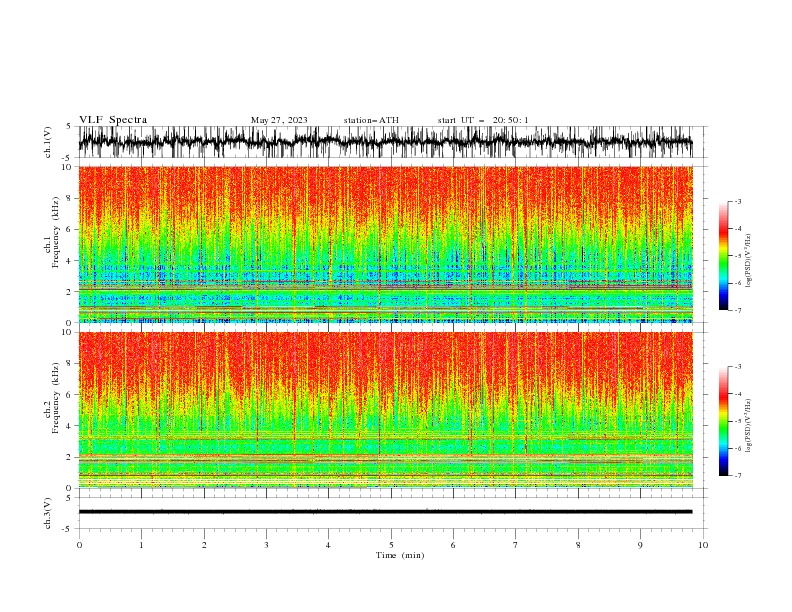Click the "4" kHz tick on ch.2 frequency axis

pos(69,426)
